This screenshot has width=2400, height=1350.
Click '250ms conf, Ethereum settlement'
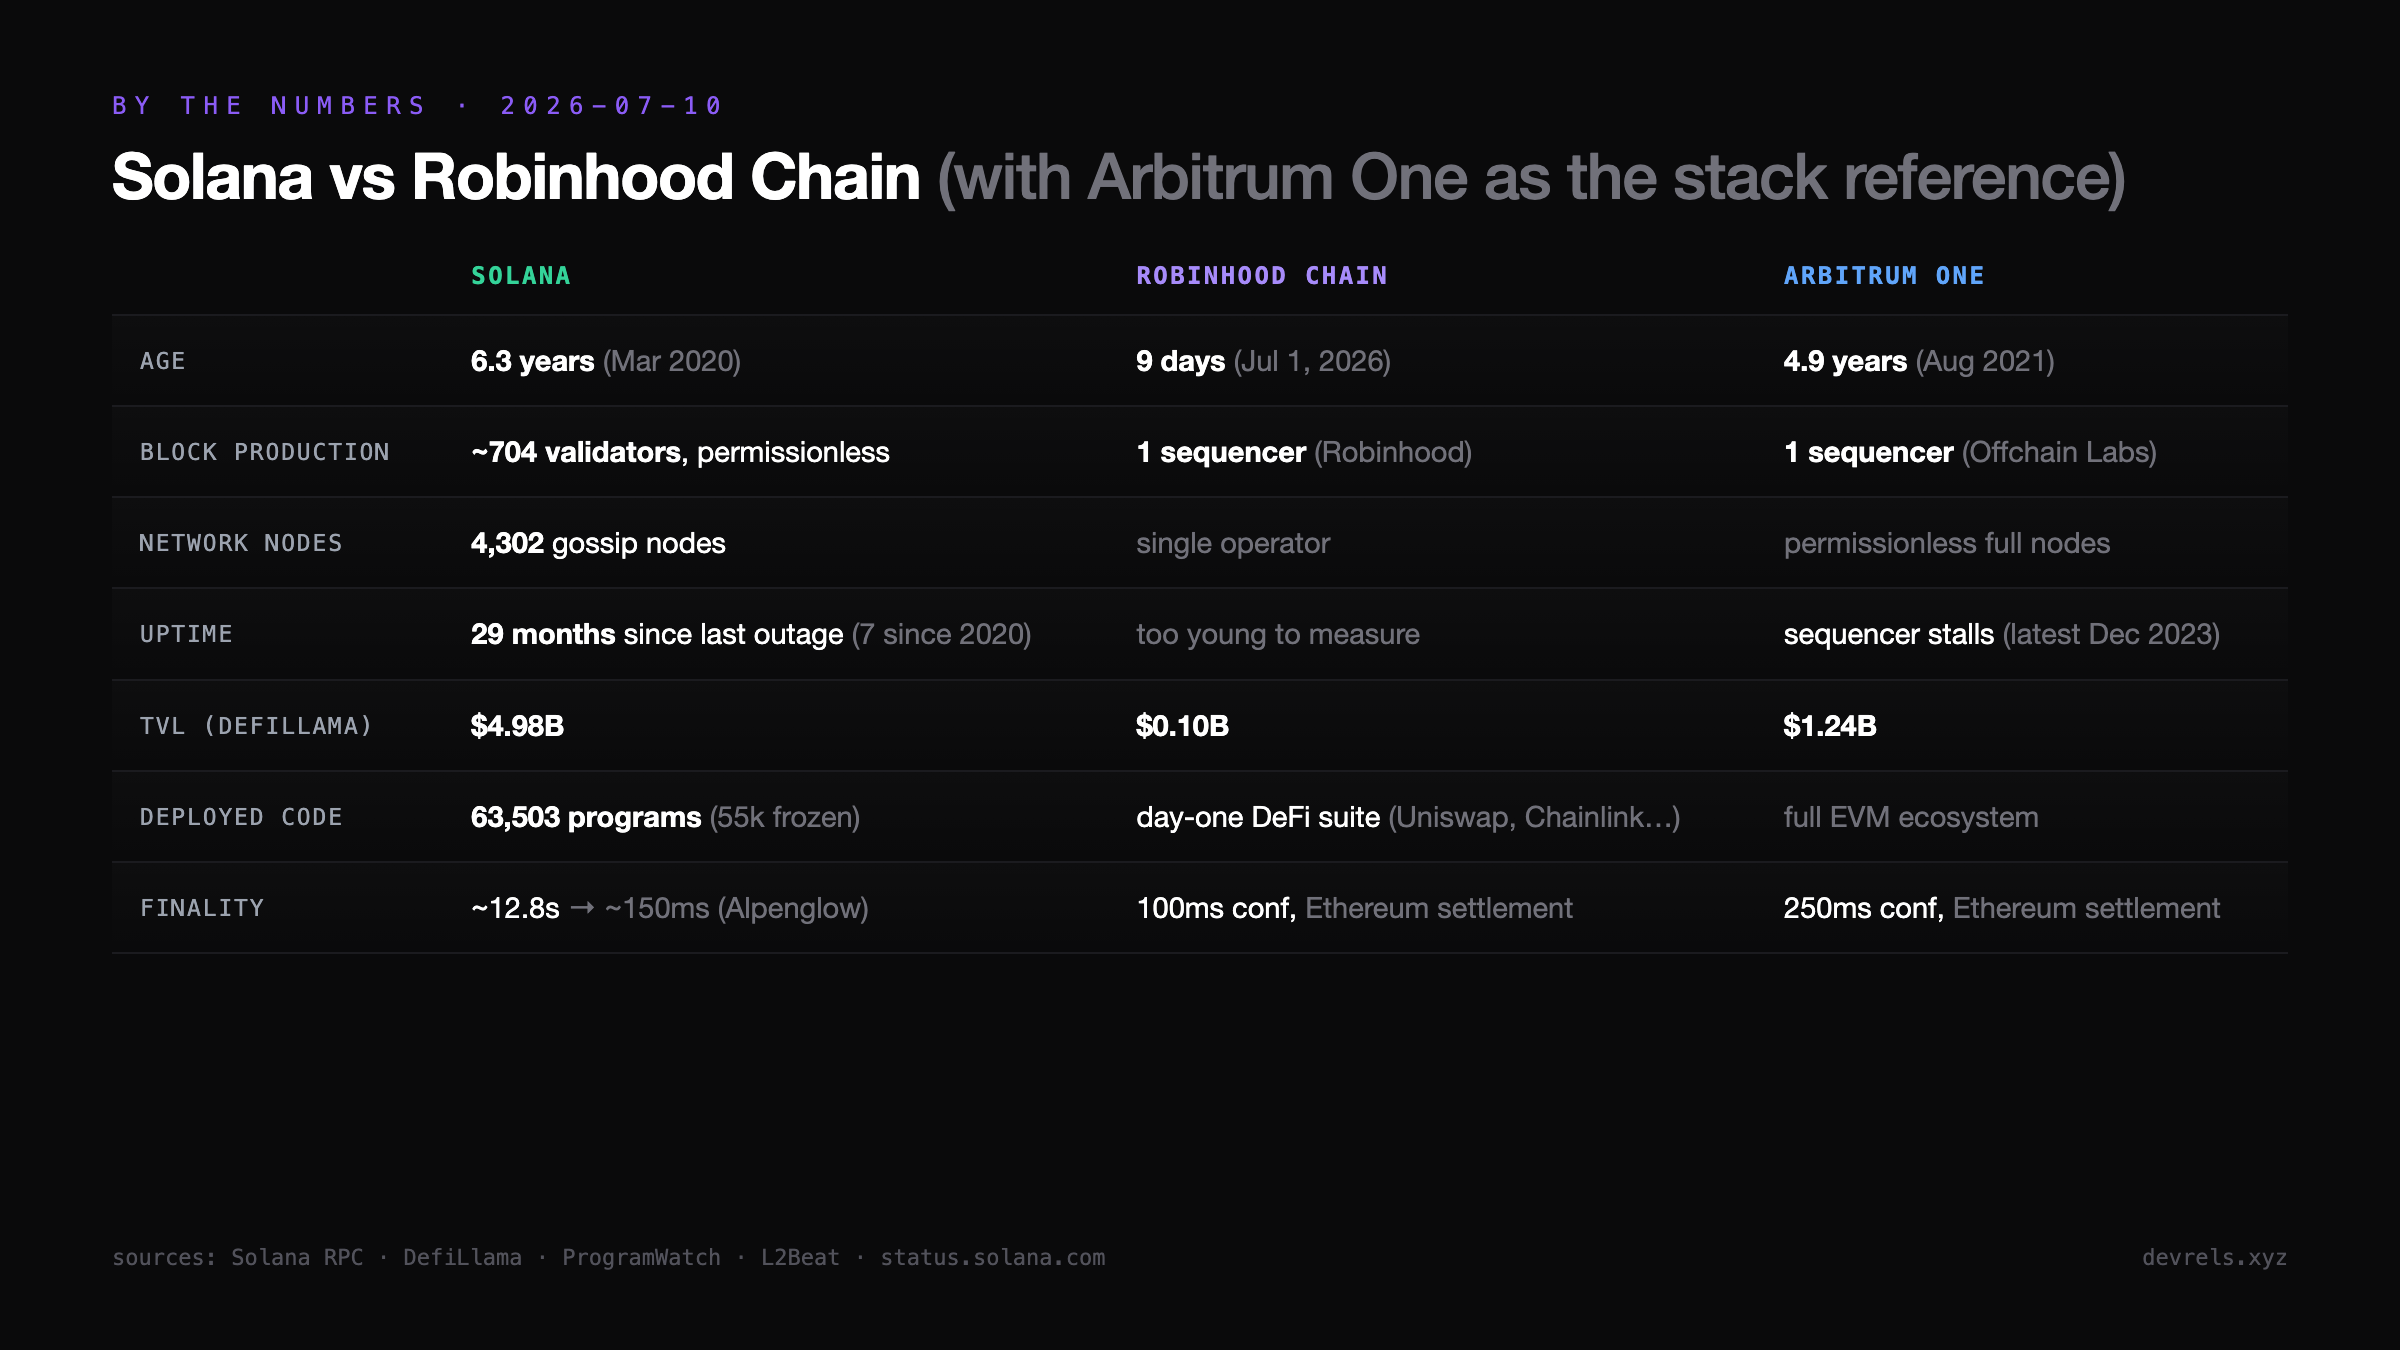pos(2002,908)
